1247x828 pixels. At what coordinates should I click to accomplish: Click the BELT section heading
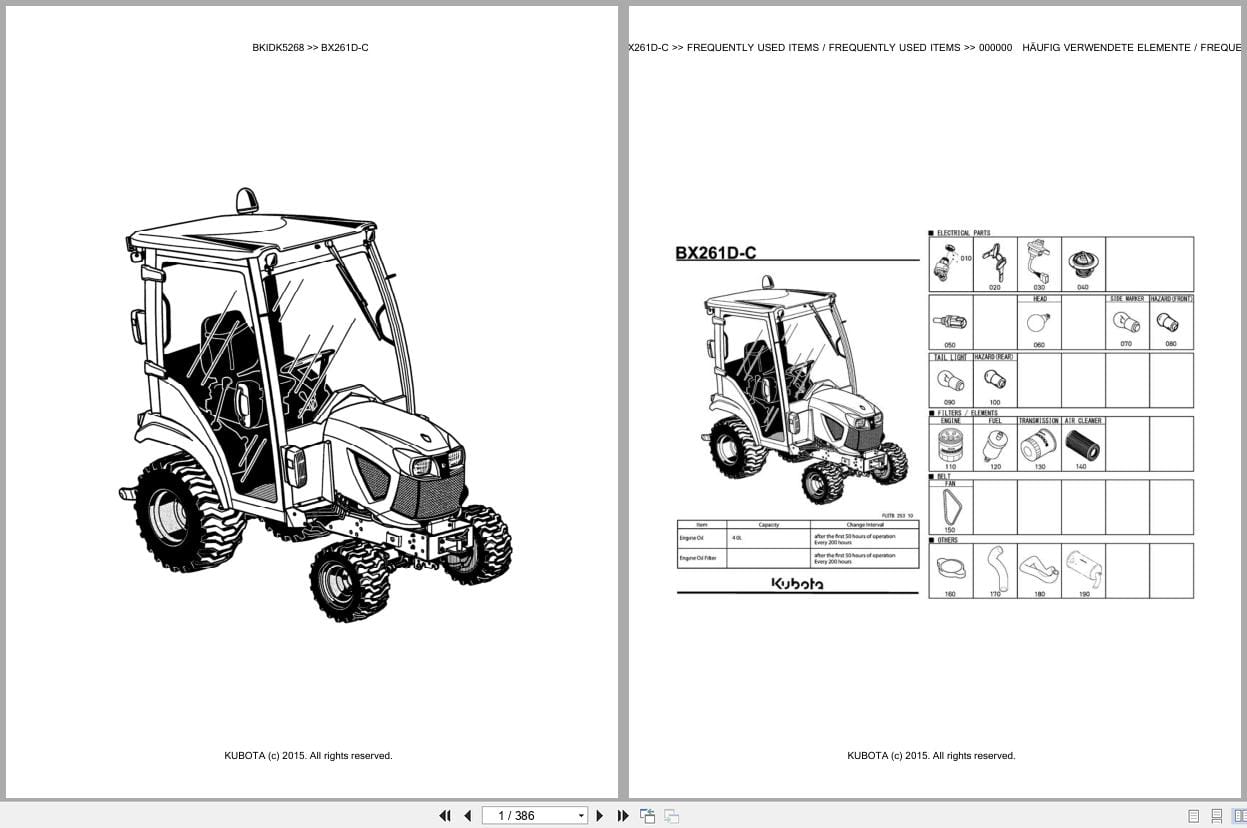click(x=945, y=477)
